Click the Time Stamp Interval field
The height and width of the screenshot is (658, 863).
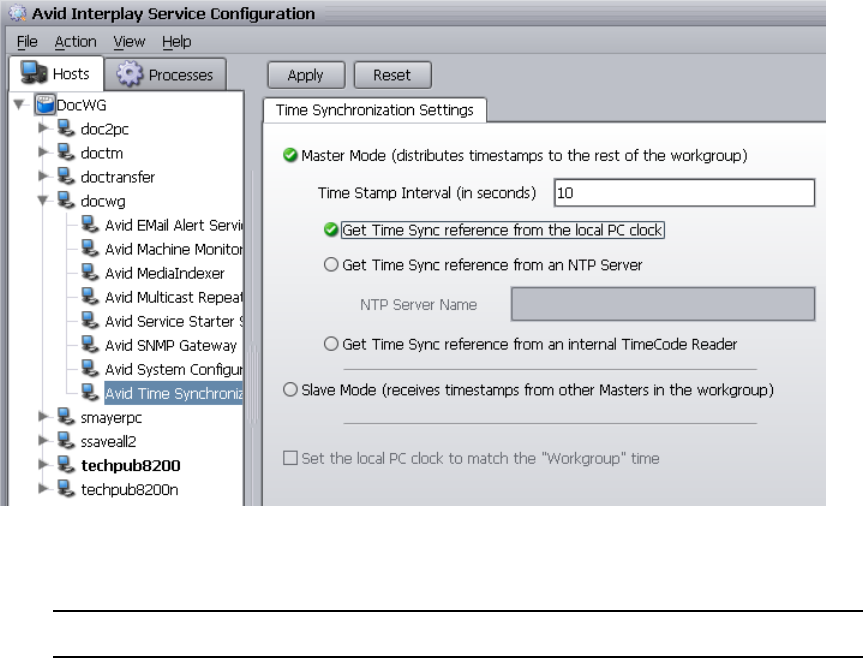pos(684,193)
